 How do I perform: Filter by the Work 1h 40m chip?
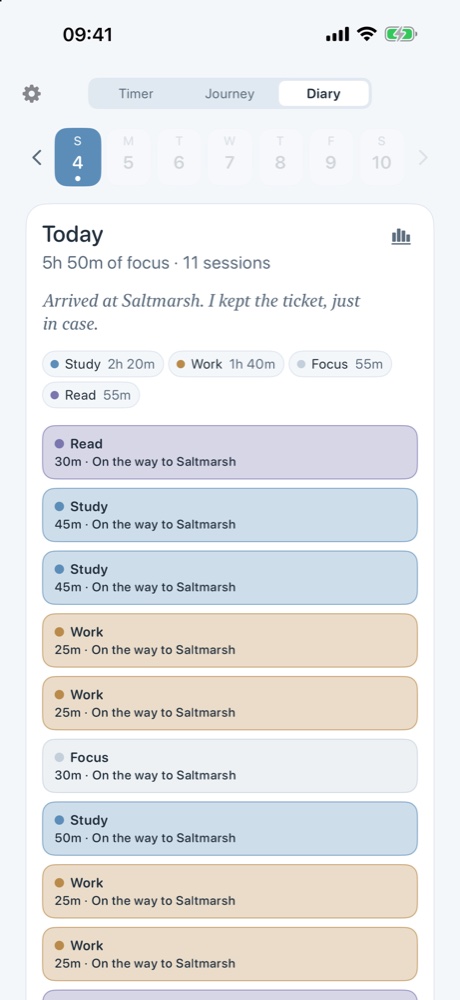tap(226, 364)
